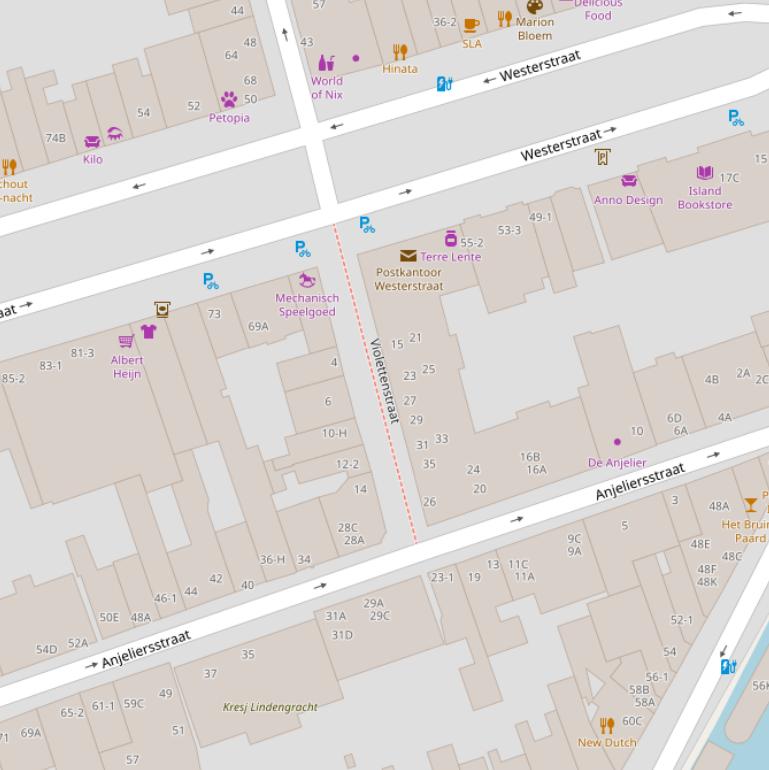Click the Island Bookstore book icon
The width and height of the screenshot is (769, 770).
[x=705, y=173]
